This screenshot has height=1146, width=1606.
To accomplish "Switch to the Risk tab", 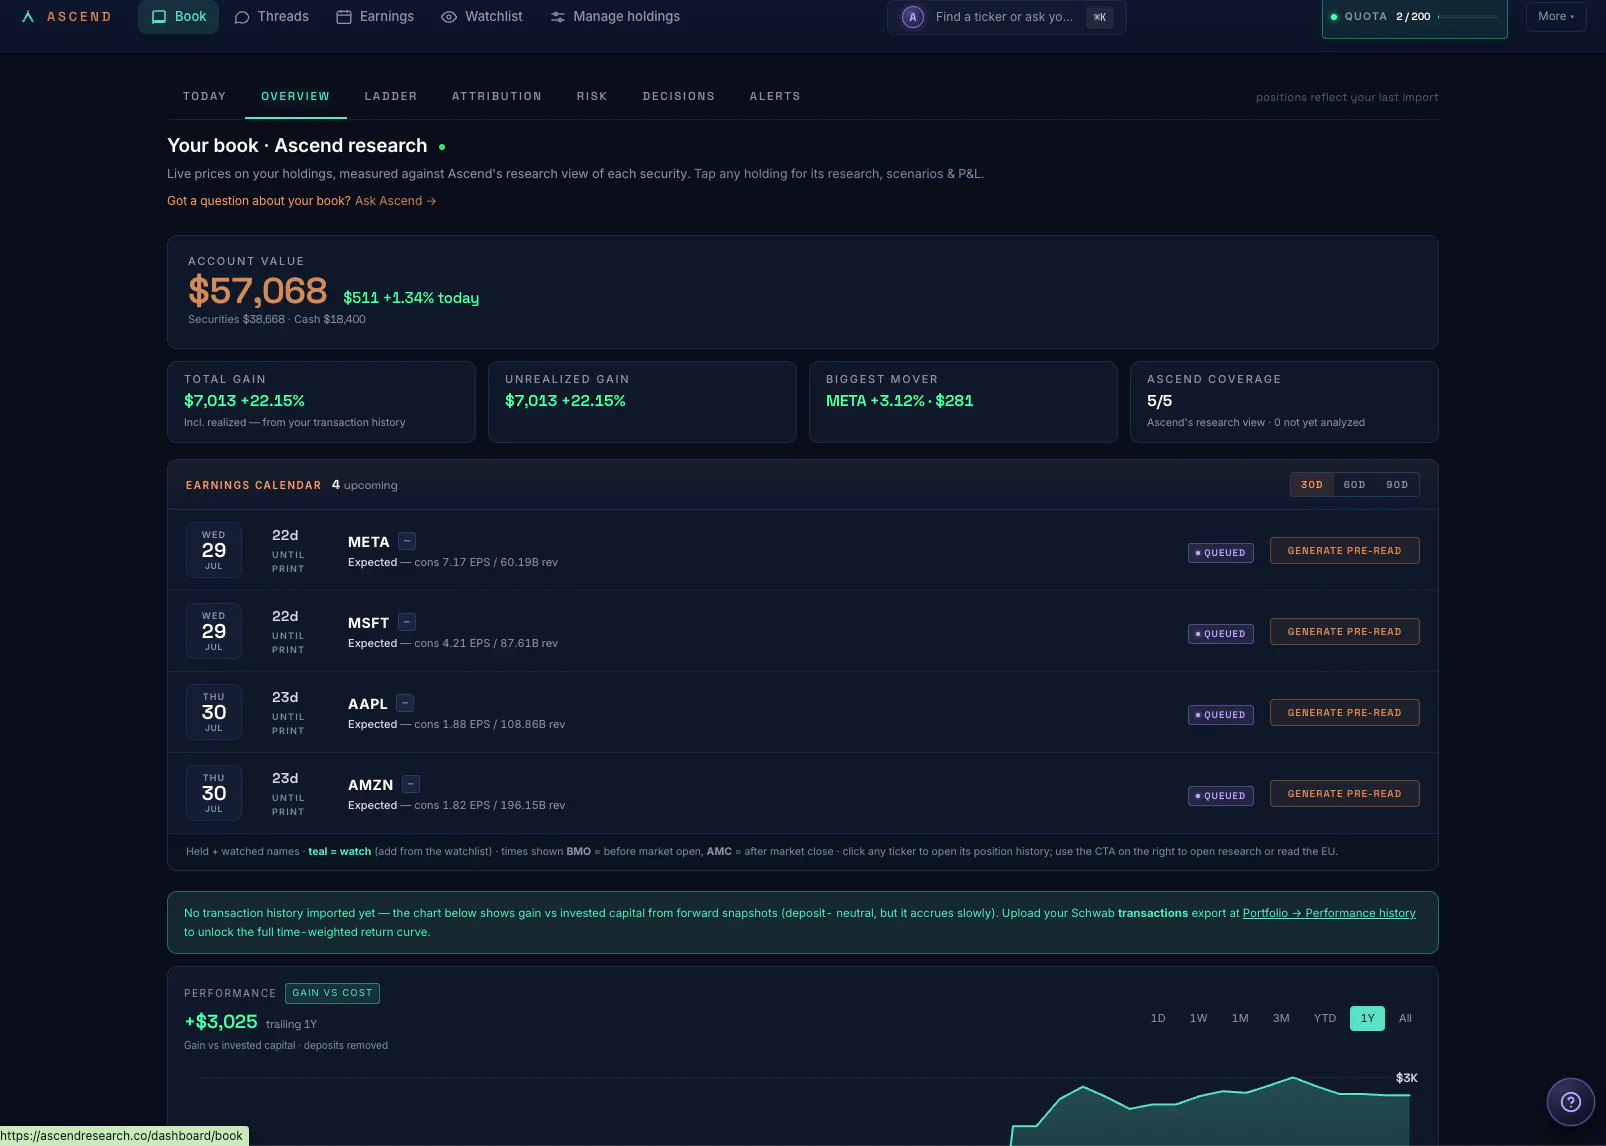I will tap(592, 97).
